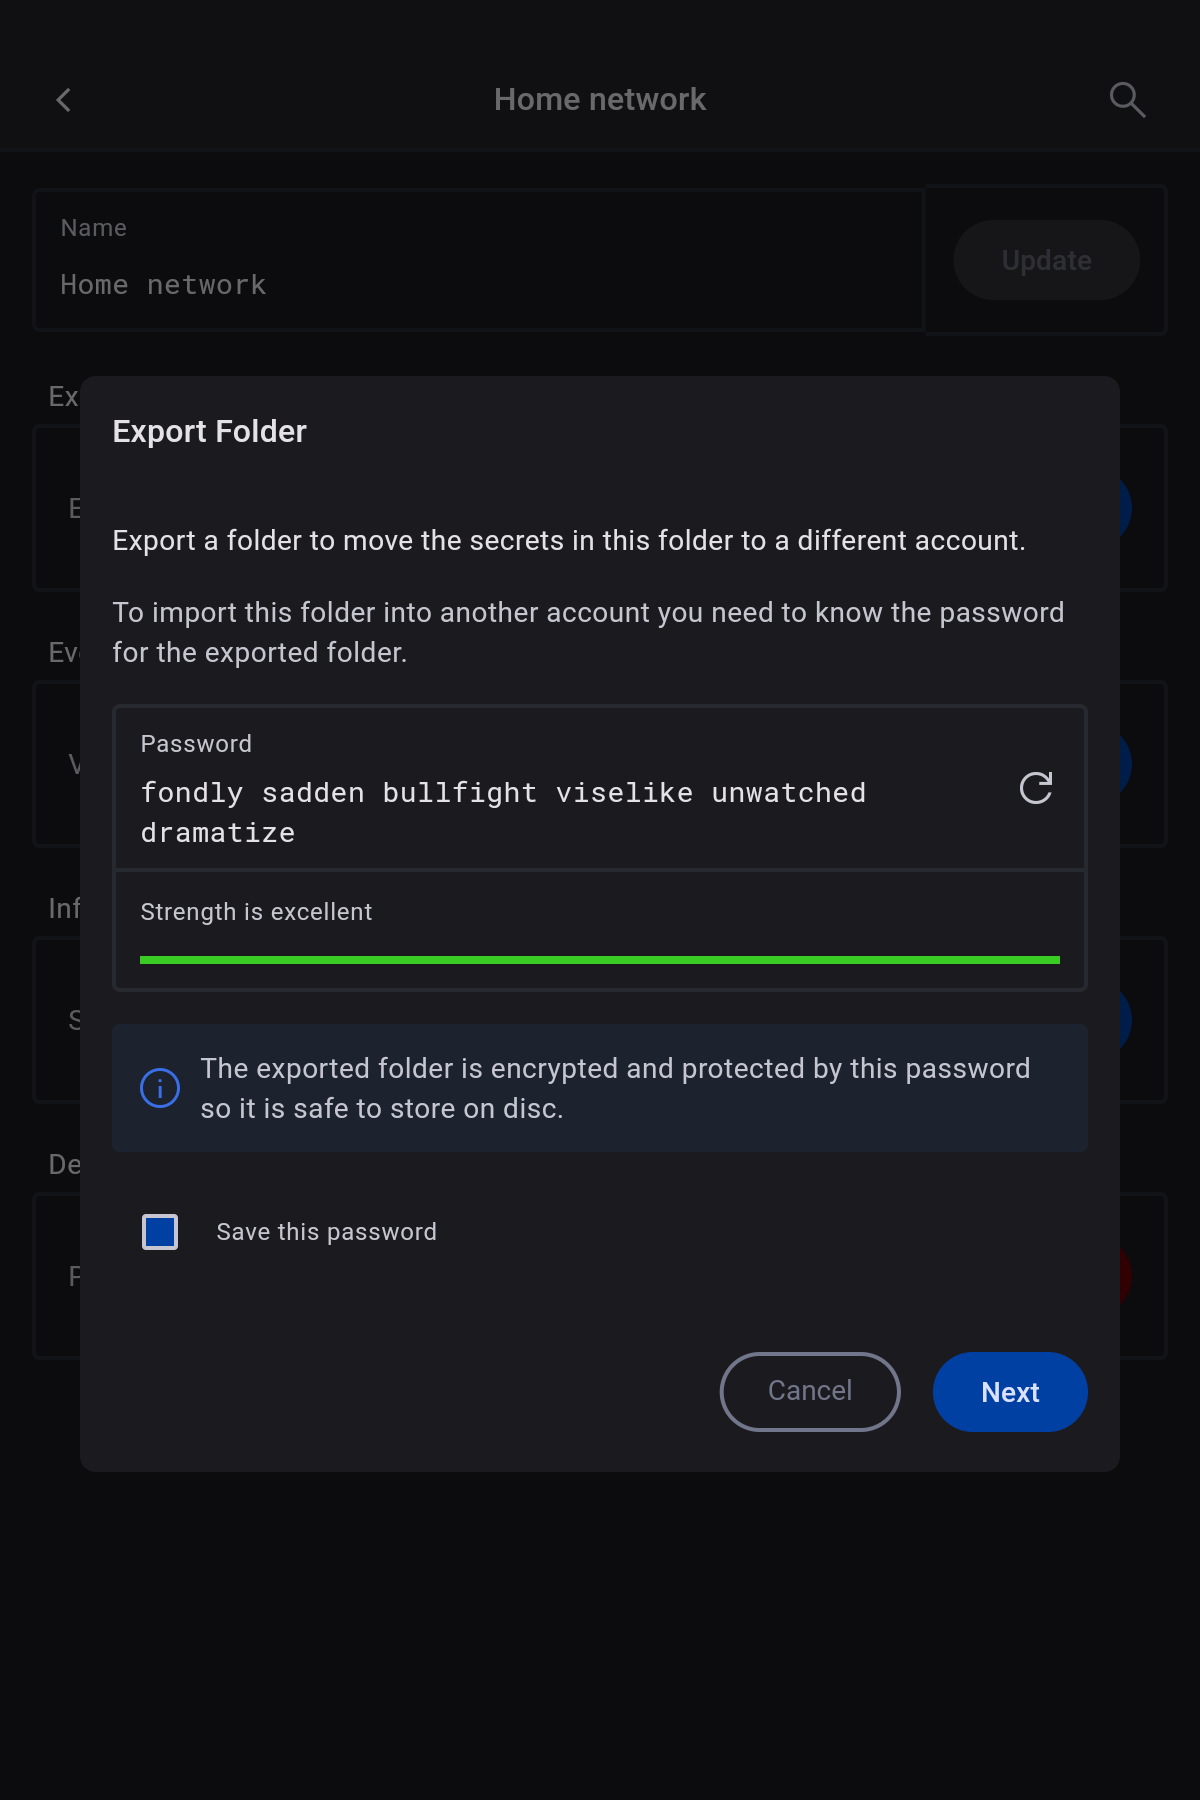Click the Save this password label

[326, 1232]
